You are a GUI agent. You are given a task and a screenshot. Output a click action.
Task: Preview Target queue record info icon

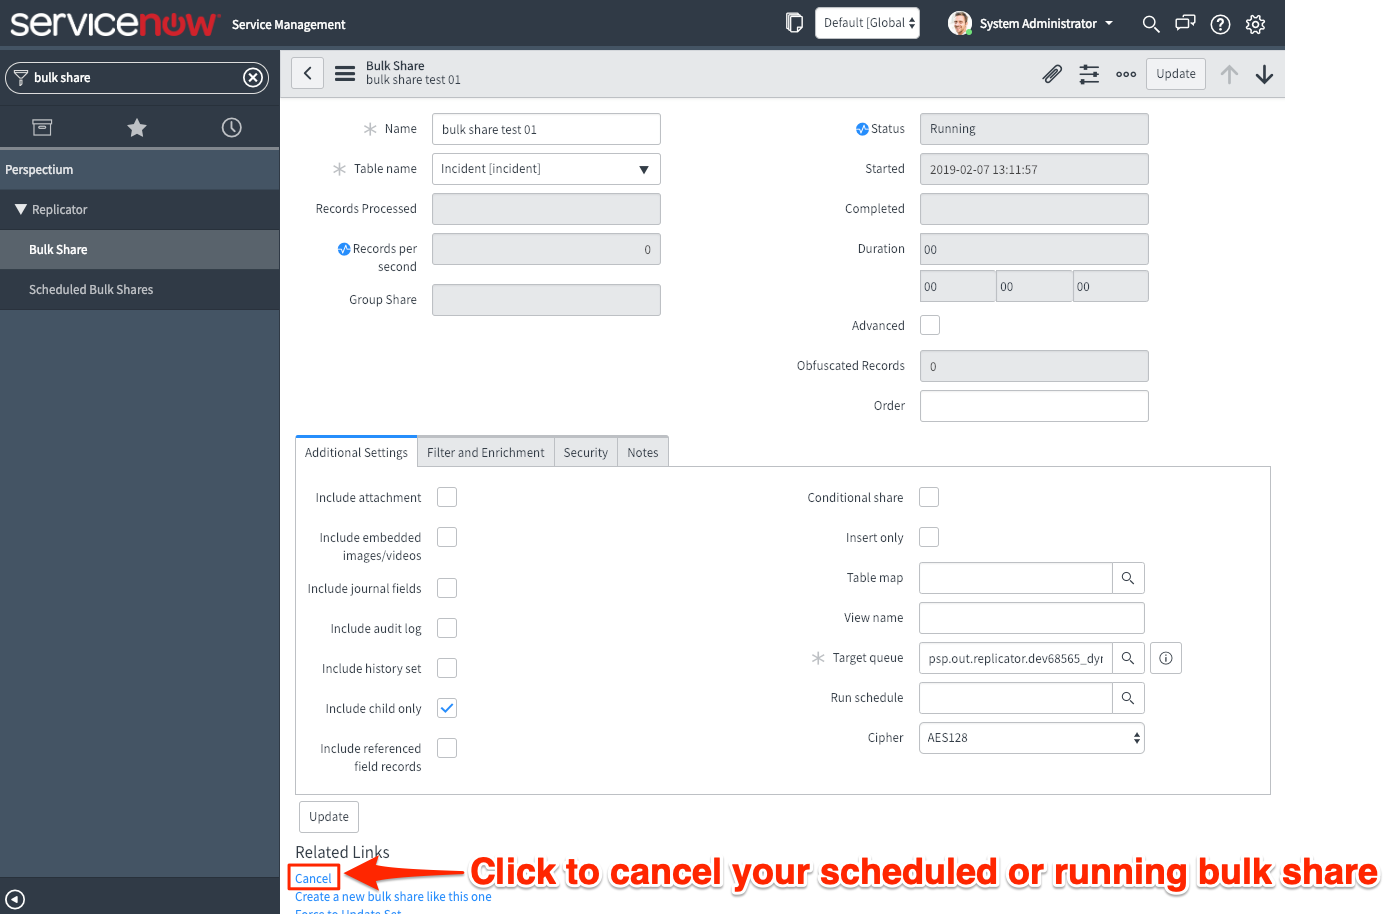(1166, 658)
